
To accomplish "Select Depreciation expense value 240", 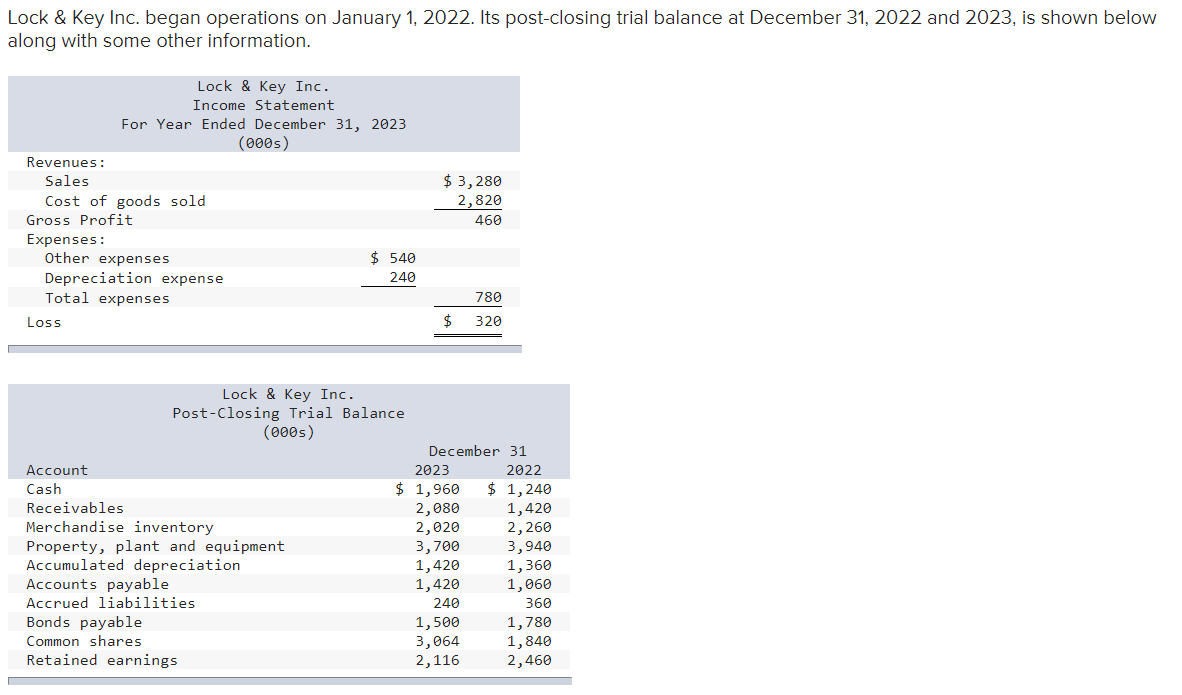I will (403, 277).
